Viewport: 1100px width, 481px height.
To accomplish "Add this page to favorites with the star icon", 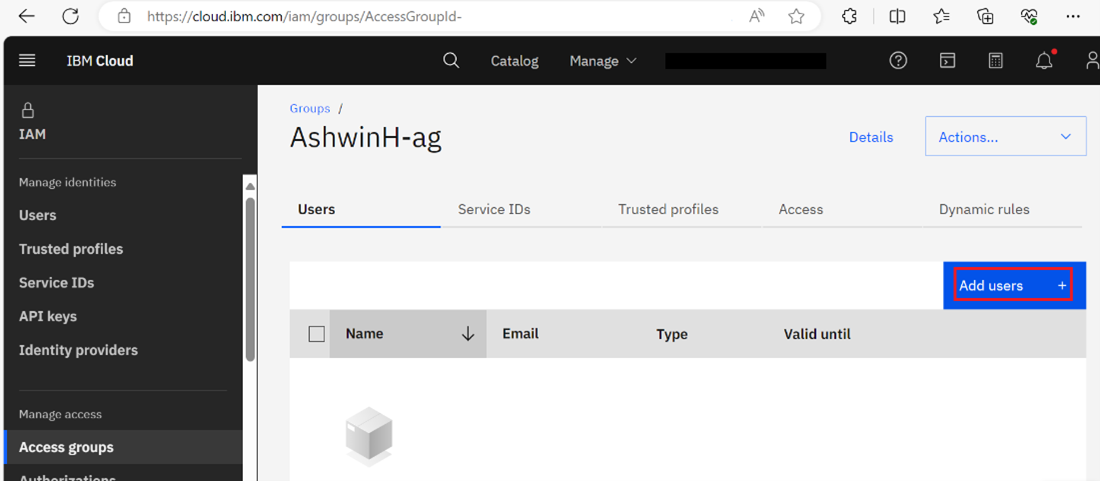I will (x=796, y=17).
